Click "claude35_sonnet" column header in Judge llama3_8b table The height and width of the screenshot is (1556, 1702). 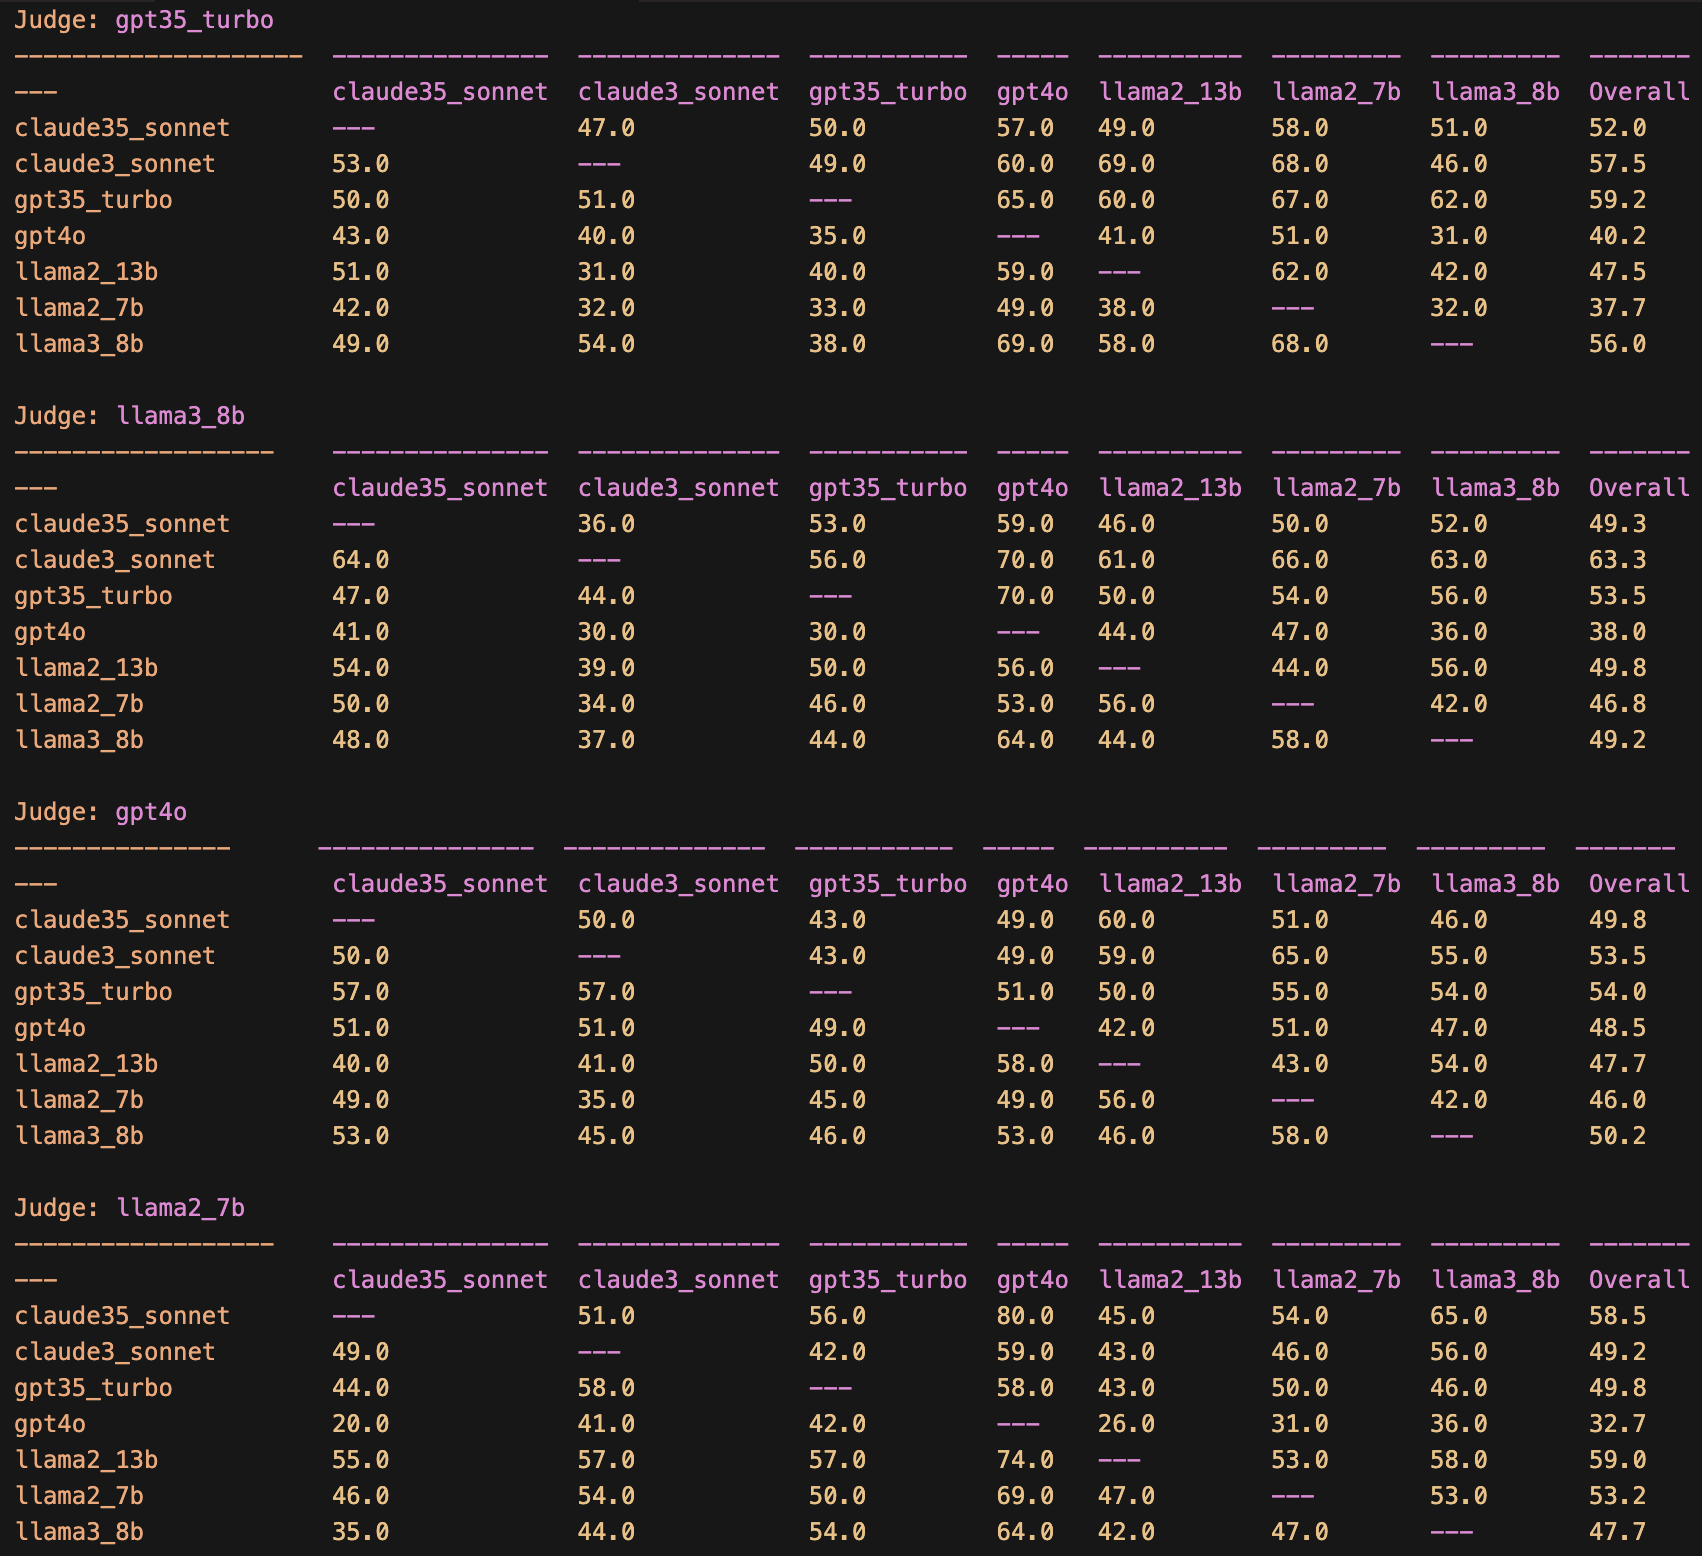(440, 488)
